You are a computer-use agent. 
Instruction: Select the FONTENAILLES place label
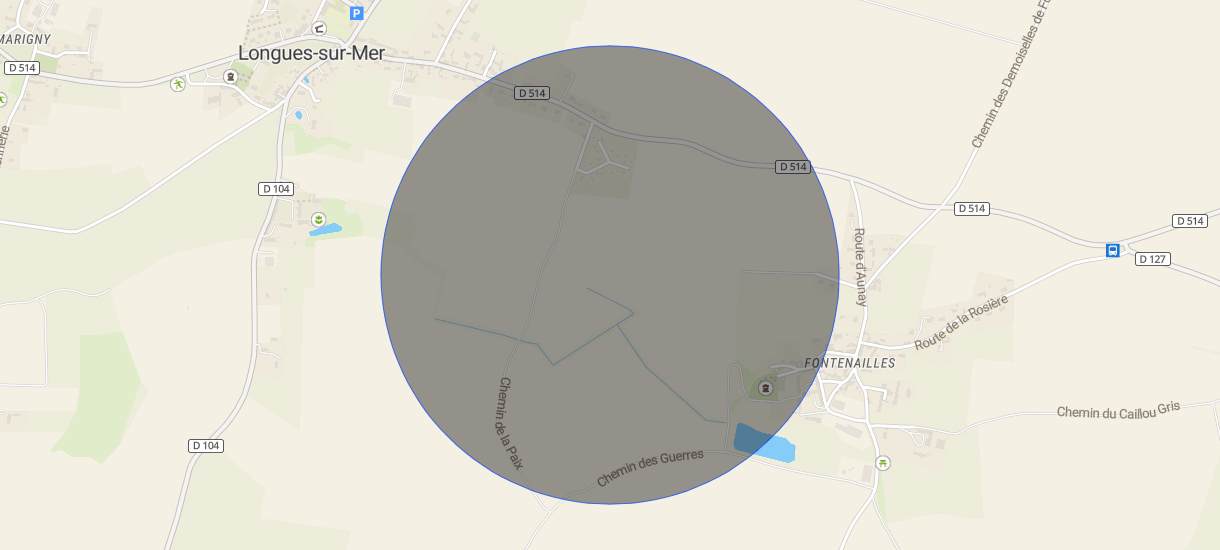[850, 363]
